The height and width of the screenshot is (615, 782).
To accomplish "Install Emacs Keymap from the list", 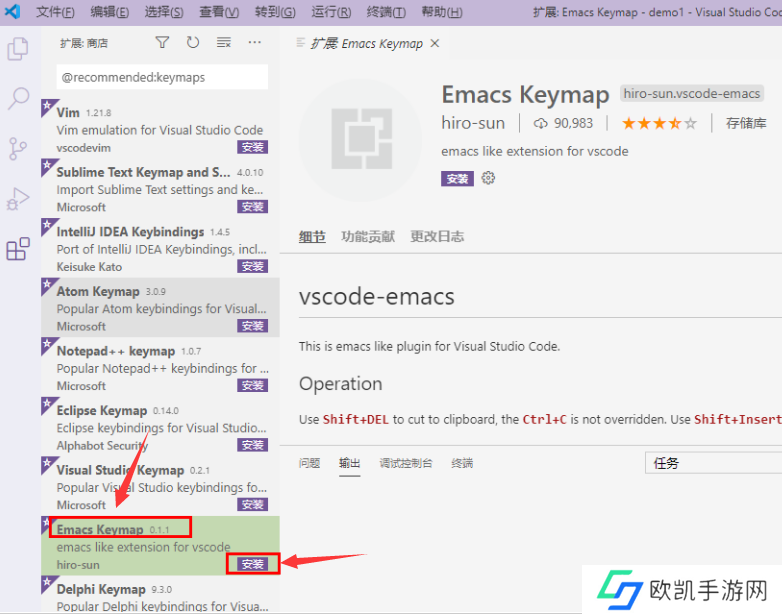I will pos(252,564).
